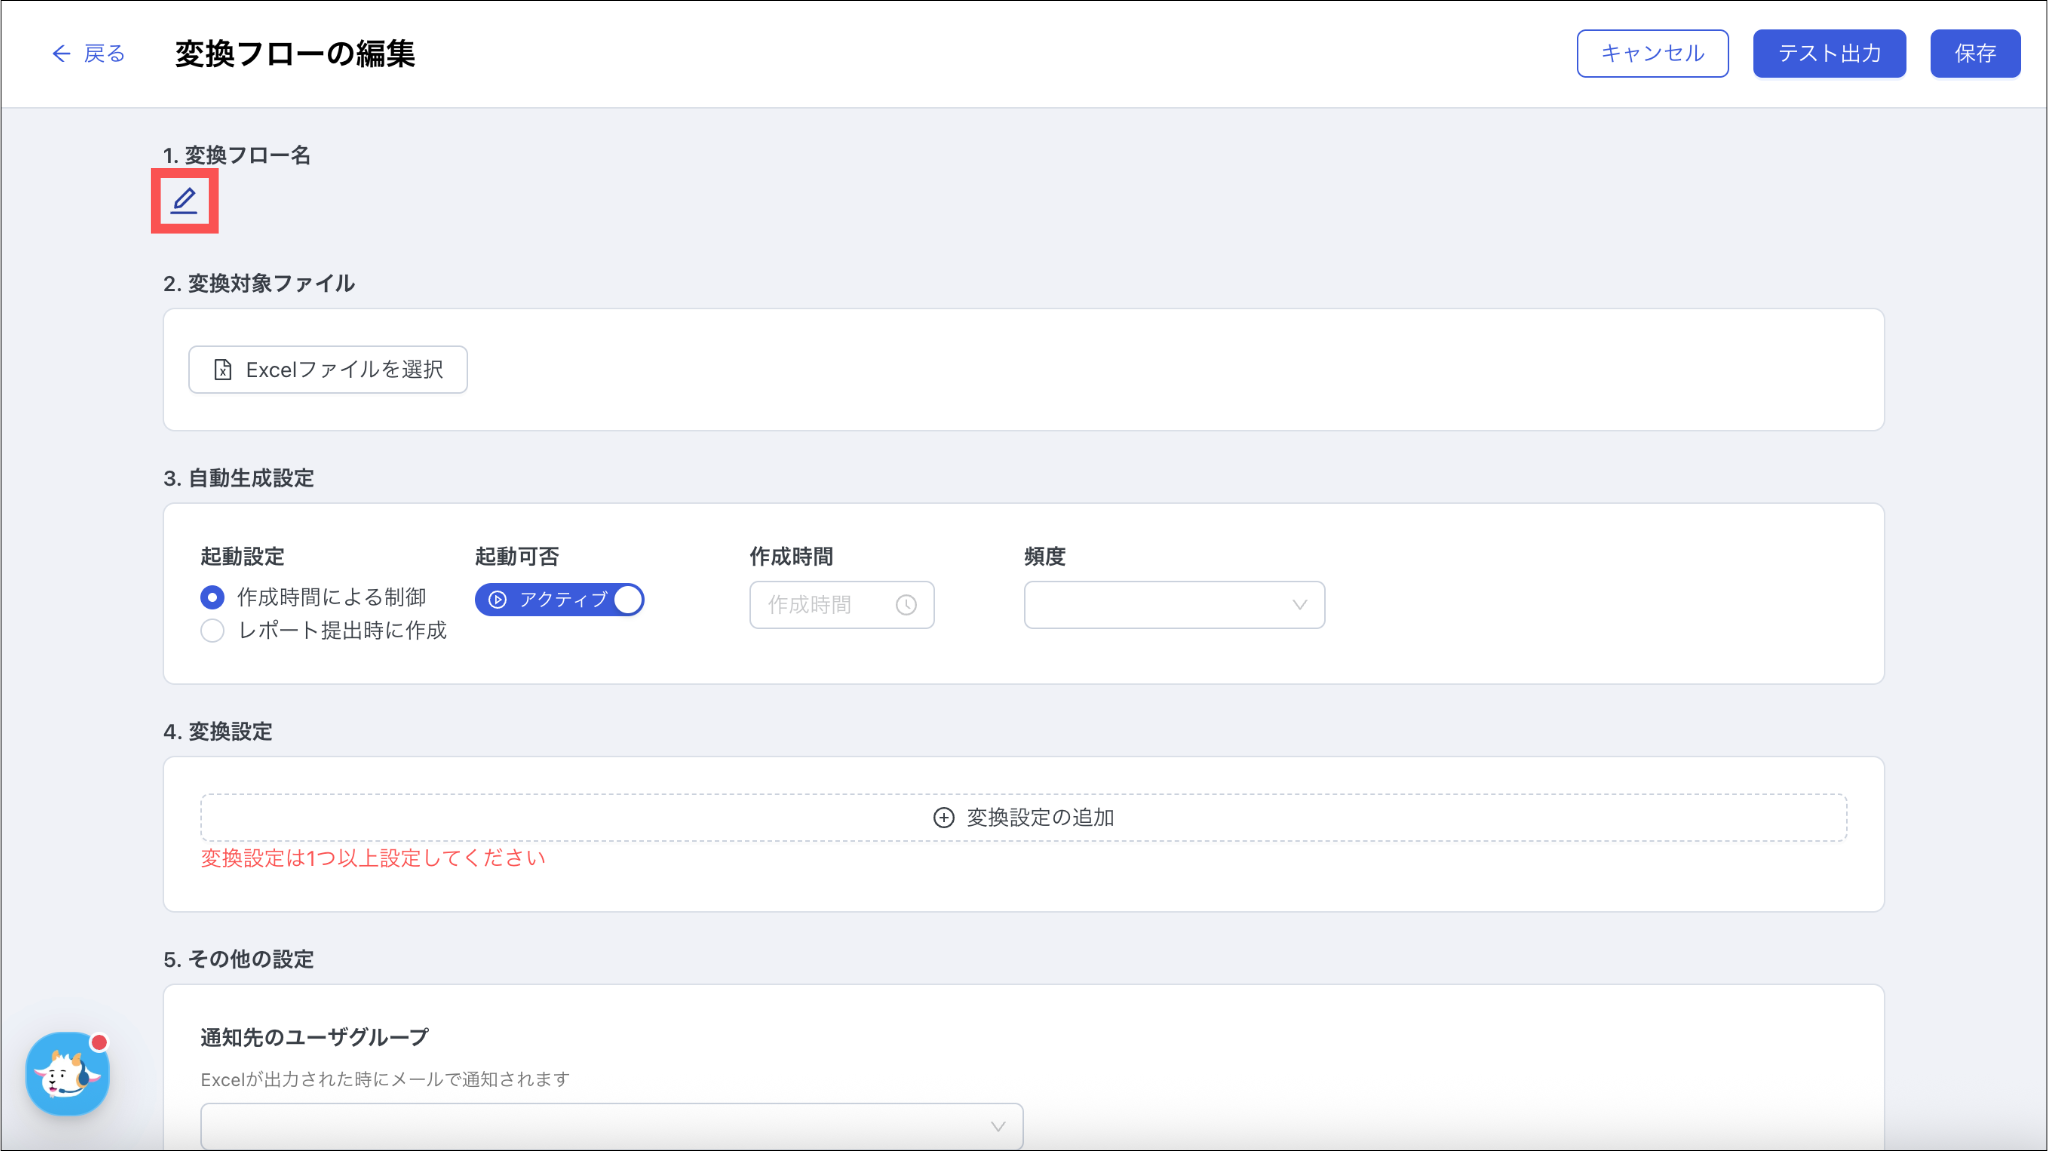Click the play icon inside アクティブ switch
This screenshot has width=2048, height=1151.
(498, 600)
